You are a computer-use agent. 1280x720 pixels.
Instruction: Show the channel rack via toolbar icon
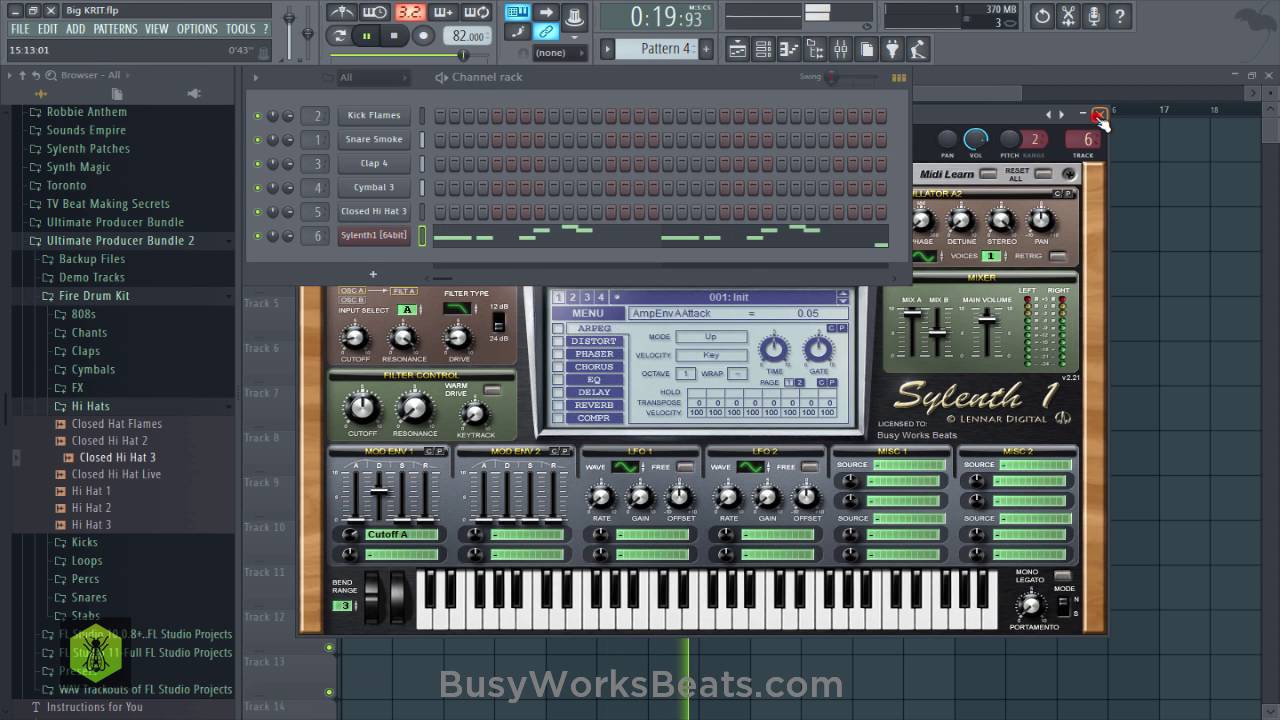pyautogui.click(x=764, y=49)
